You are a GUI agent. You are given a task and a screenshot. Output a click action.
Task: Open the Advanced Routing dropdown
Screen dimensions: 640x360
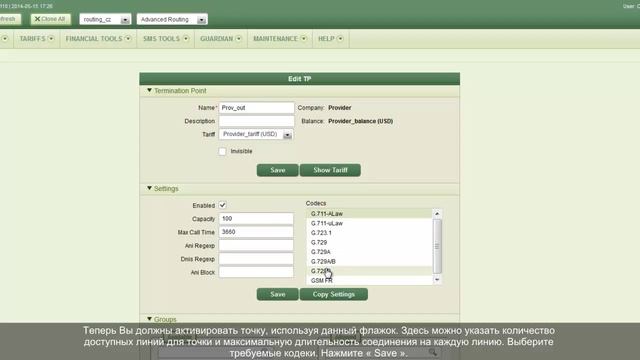coord(172,20)
